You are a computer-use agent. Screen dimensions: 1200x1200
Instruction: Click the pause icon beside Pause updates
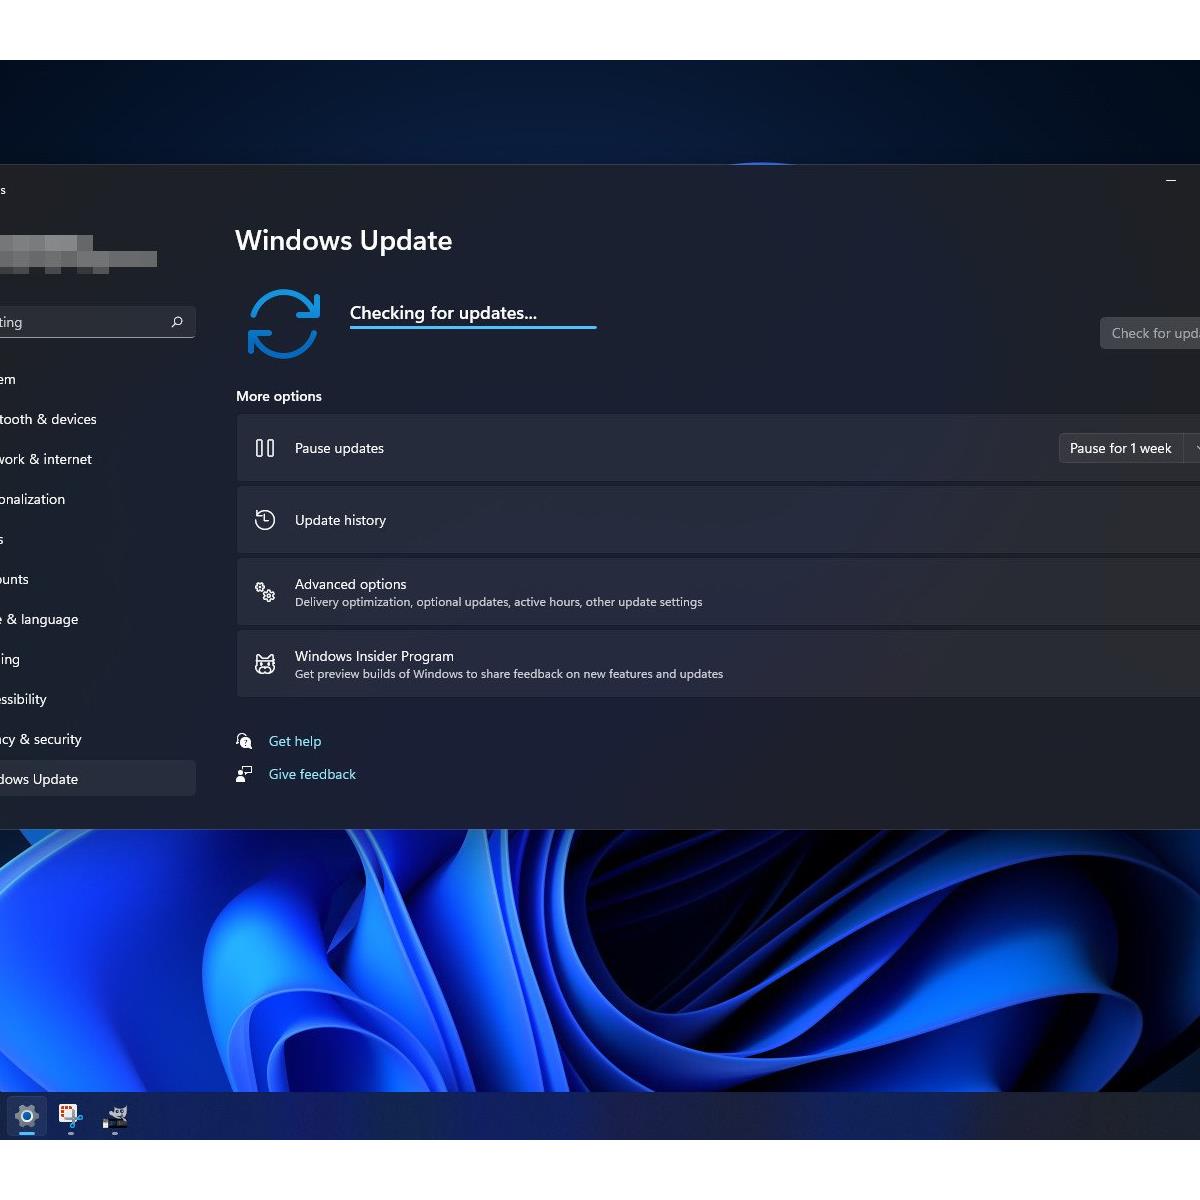pyautogui.click(x=265, y=448)
